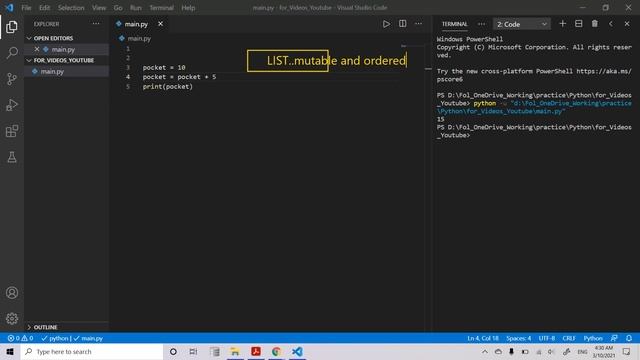The width and height of the screenshot is (640, 360).
Task: Create a new terminal with plus icon
Action: (562, 24)
